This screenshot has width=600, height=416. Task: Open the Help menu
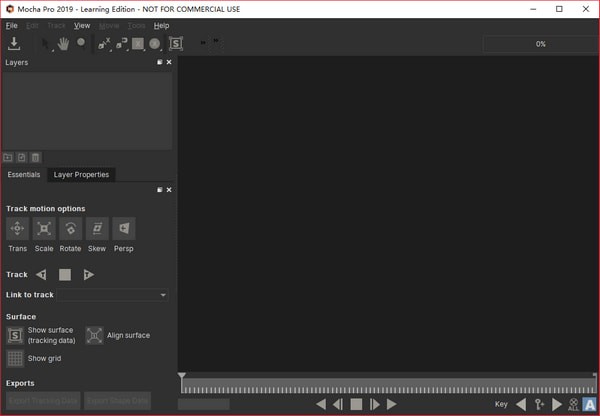pyautogui.click(x=161, y=26)
